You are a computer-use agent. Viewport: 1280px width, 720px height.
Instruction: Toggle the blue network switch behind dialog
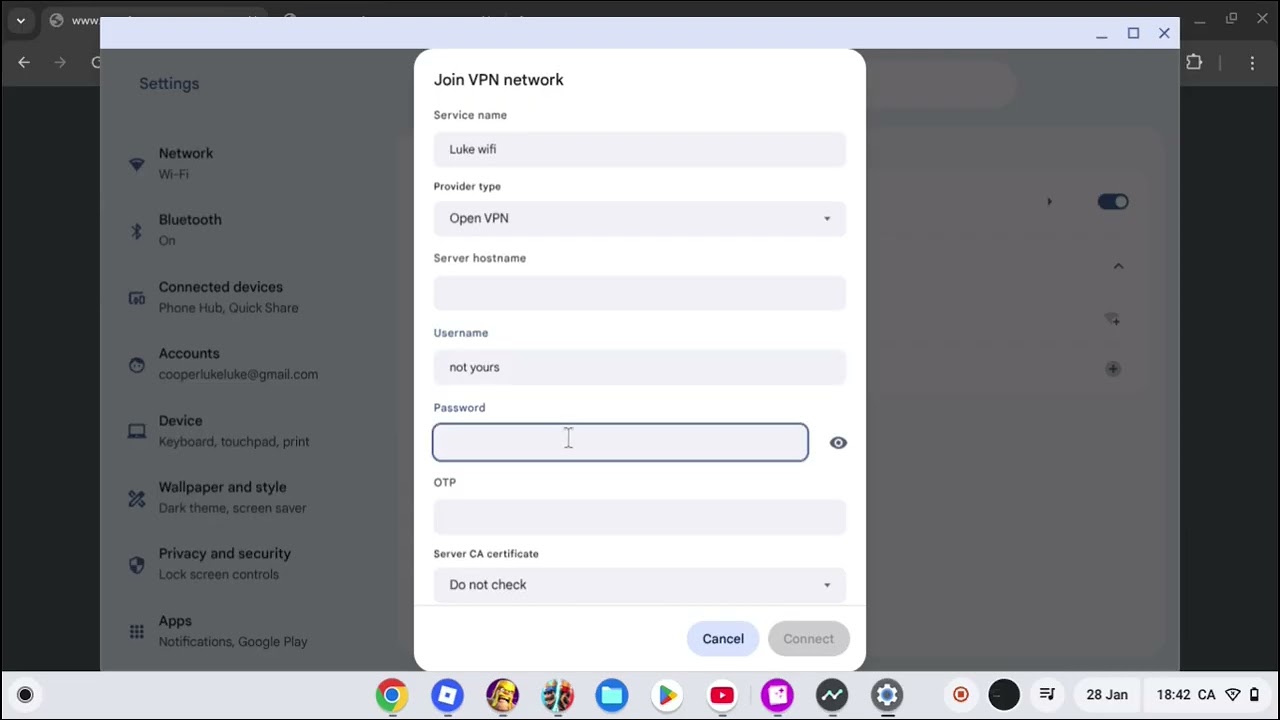point(1113,202)
